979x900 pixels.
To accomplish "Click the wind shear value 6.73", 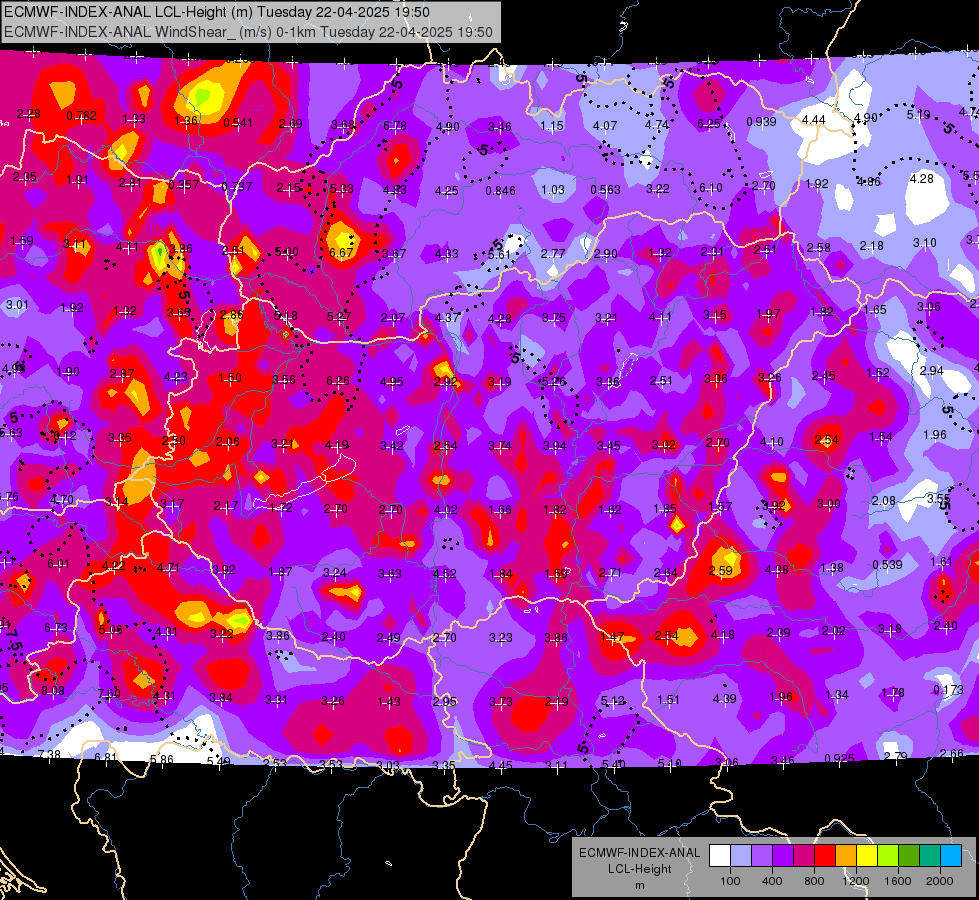I will click(56, 628).
